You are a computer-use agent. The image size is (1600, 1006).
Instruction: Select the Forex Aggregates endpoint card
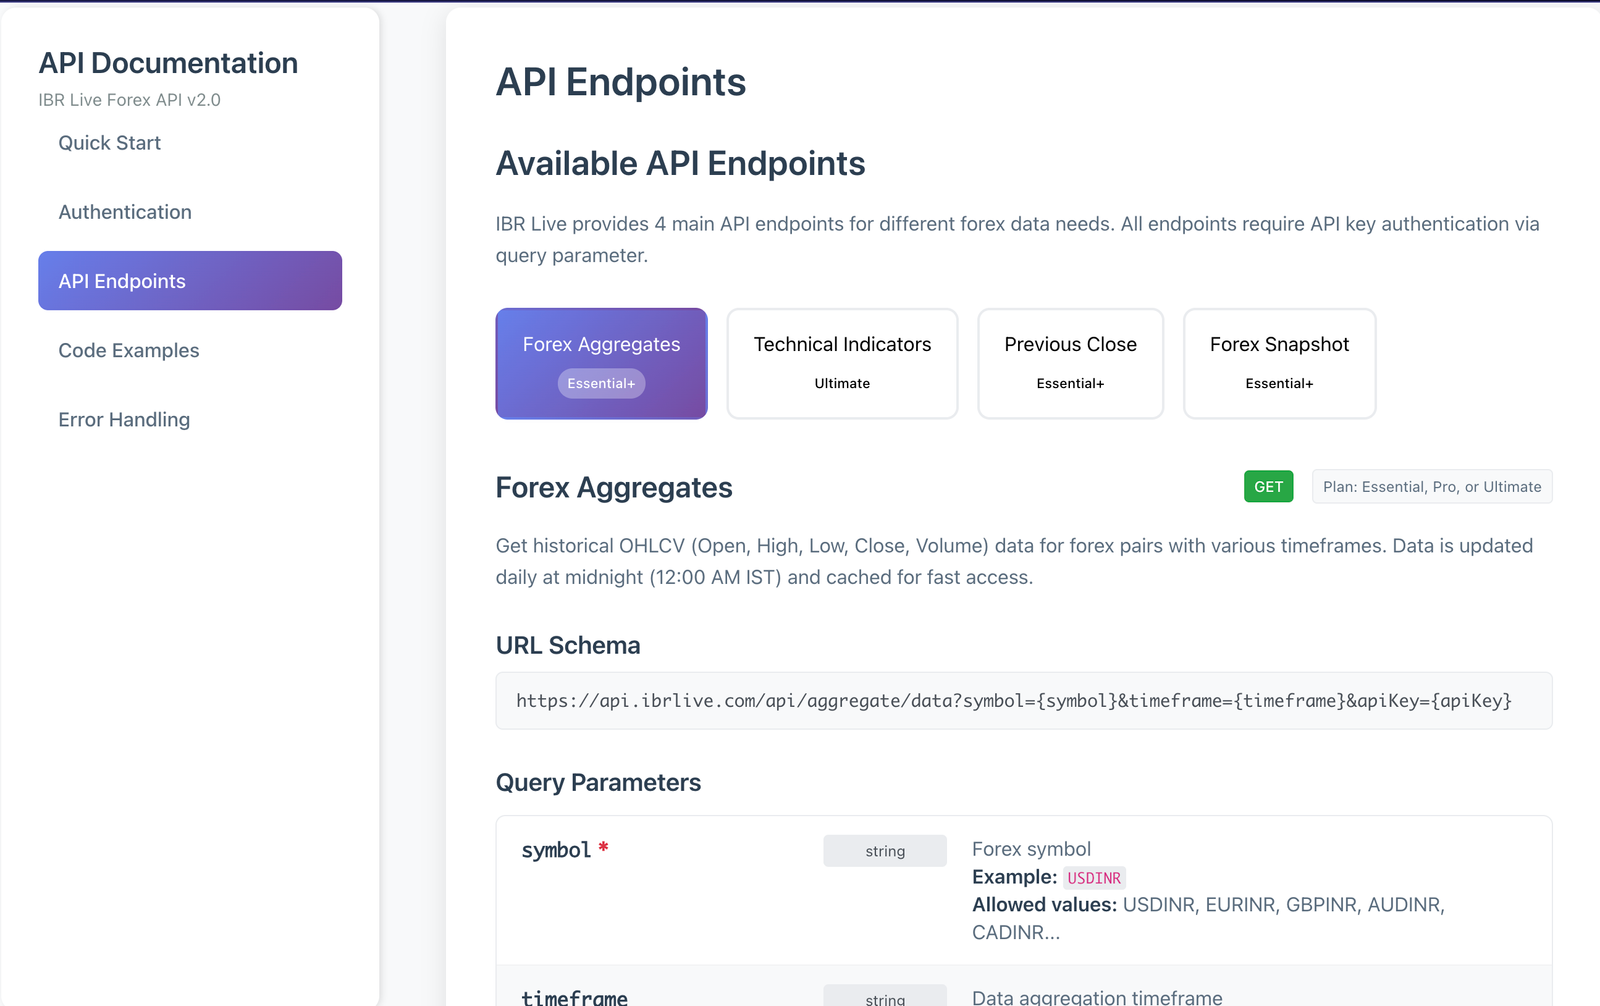pyautogui.click(x=601, y=363)
